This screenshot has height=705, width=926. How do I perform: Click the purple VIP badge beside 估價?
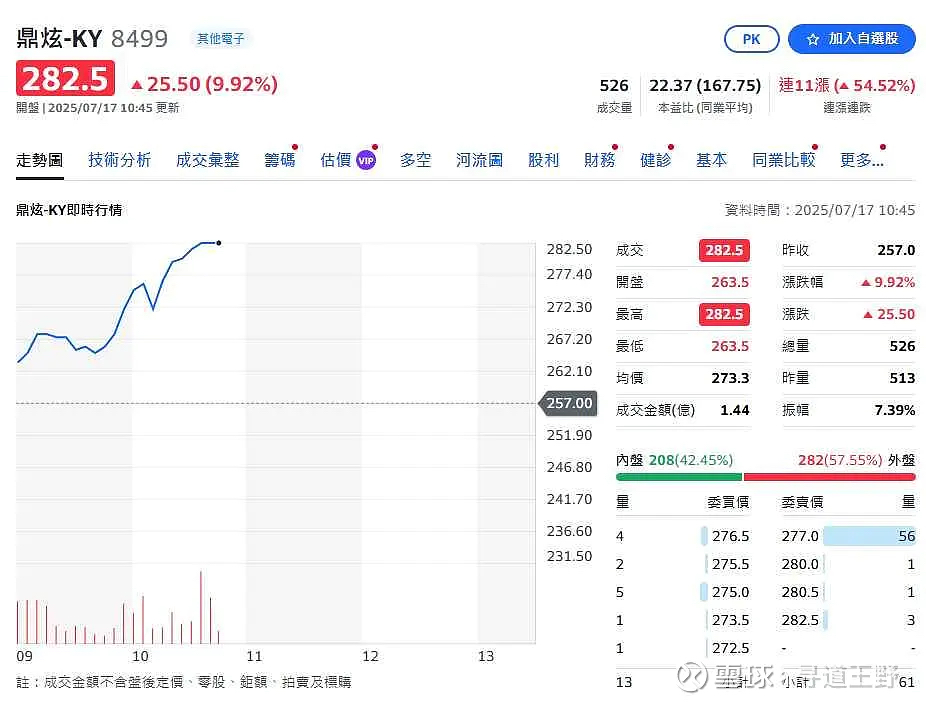(366, 160)
